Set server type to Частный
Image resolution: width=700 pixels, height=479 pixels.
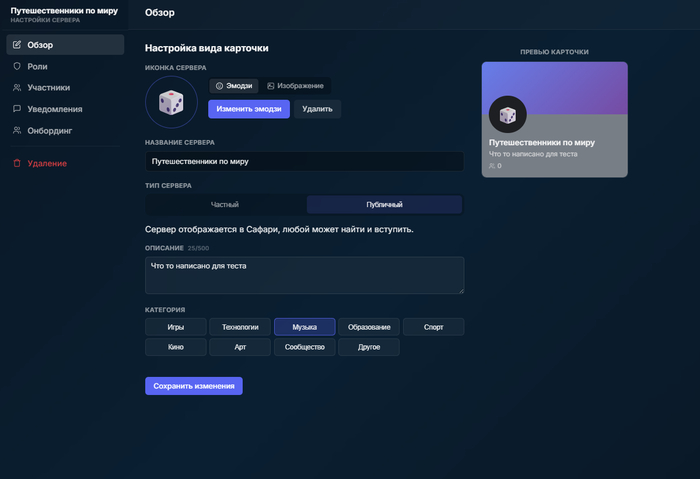[x=225, y=204]
